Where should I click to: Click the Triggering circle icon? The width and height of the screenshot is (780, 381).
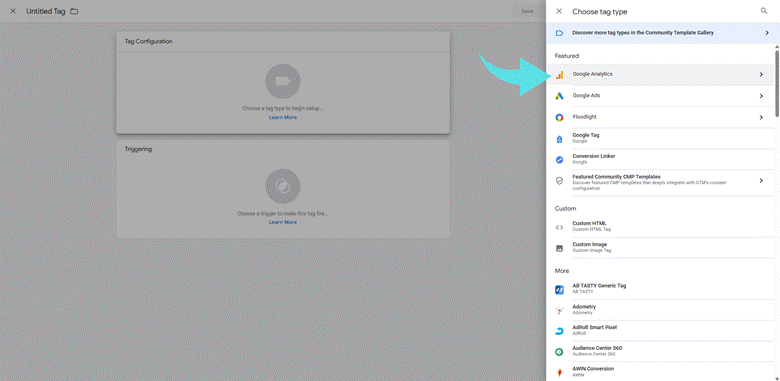pyautogui.click(x=283, y=186)
